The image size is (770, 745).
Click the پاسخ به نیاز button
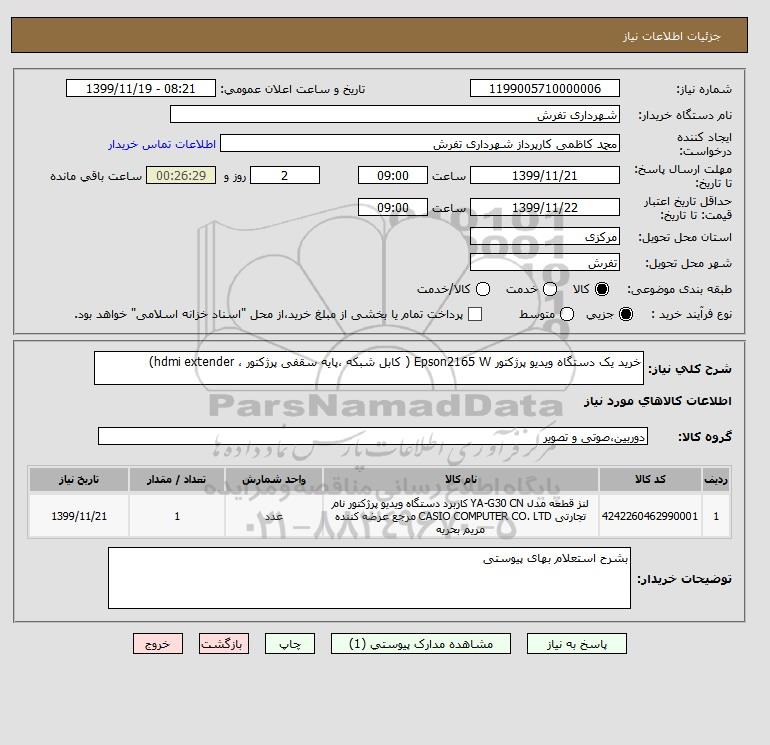coord(577,643)
